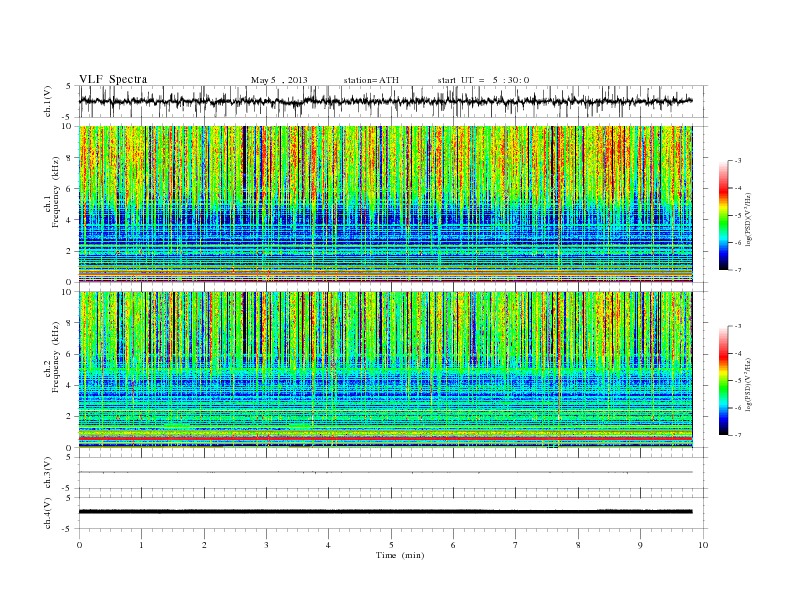Click the lower colorbar's log(PSD) label

[x=748, y=384]
